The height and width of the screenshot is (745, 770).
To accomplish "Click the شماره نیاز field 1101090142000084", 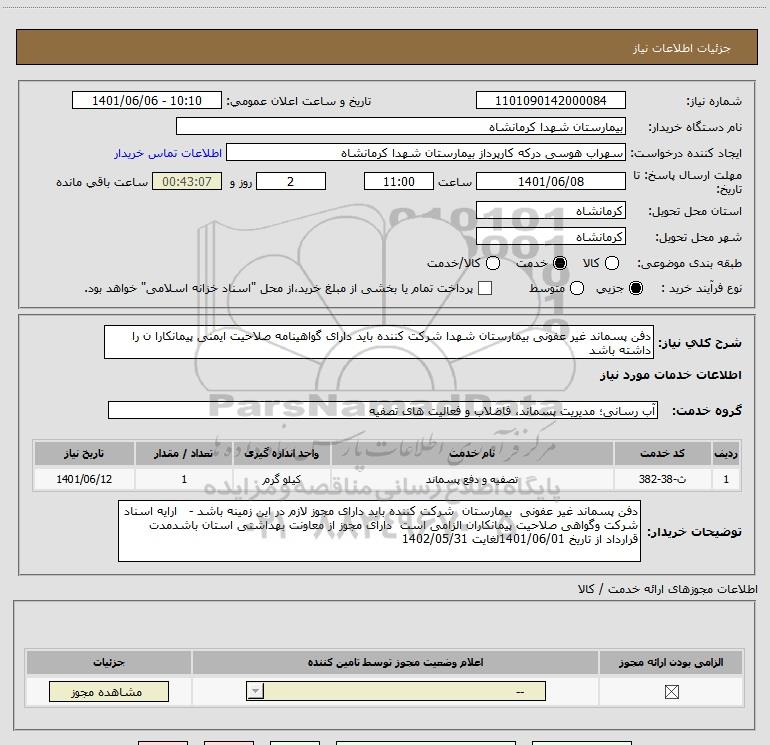I will [550, 100].
